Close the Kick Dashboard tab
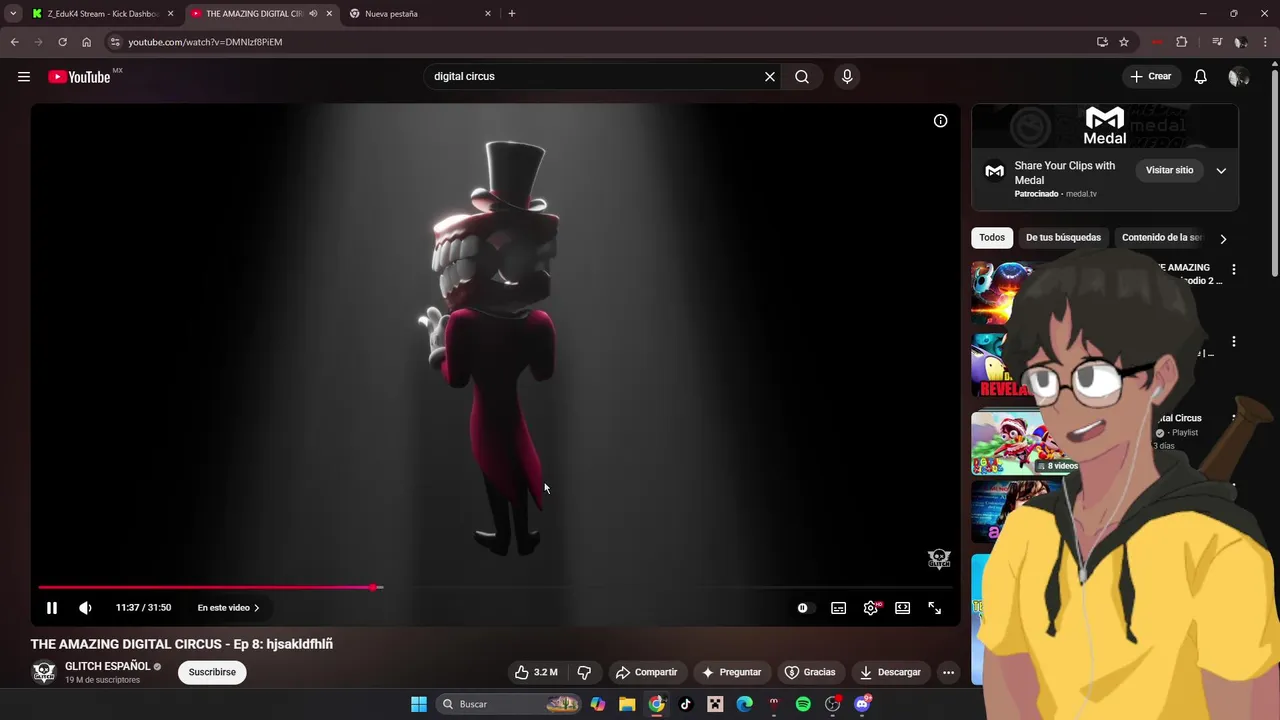Screen dimensions: 1280x720 (170, 14)
